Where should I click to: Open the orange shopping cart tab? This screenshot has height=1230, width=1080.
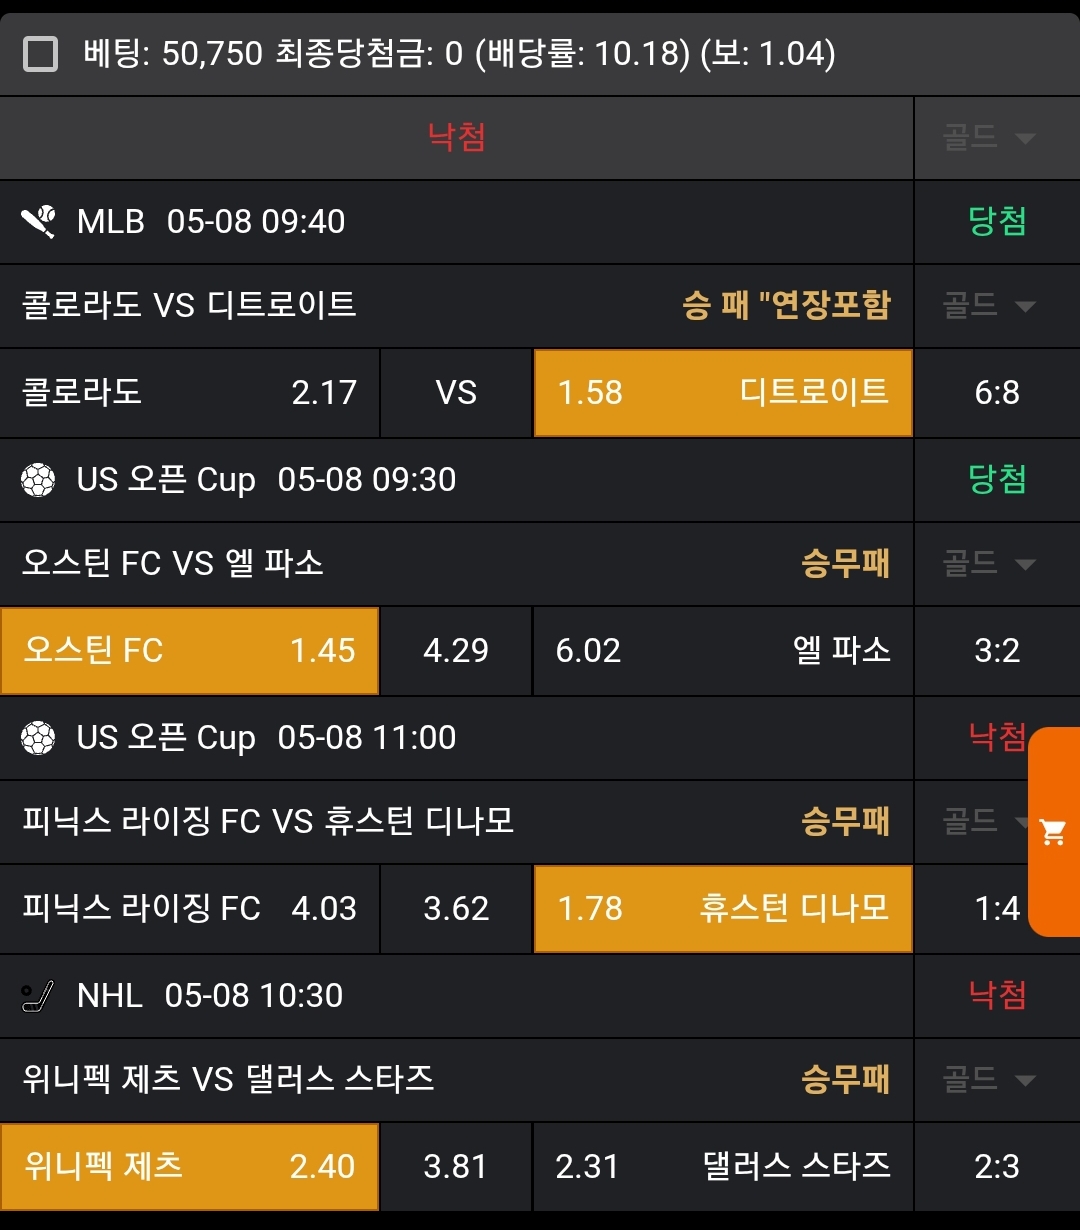[x=1053, y=832]
